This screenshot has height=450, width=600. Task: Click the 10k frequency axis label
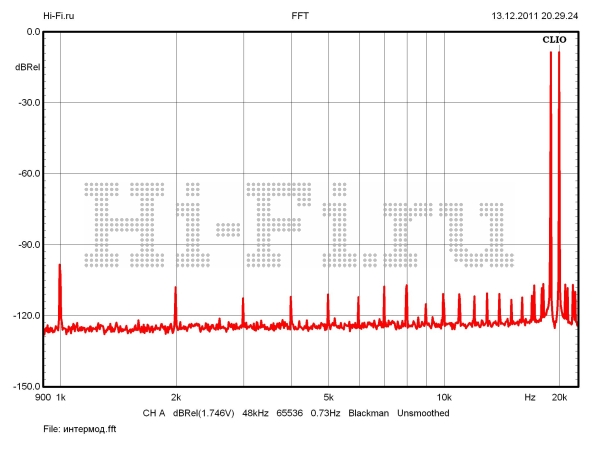[x=444, y=398]
